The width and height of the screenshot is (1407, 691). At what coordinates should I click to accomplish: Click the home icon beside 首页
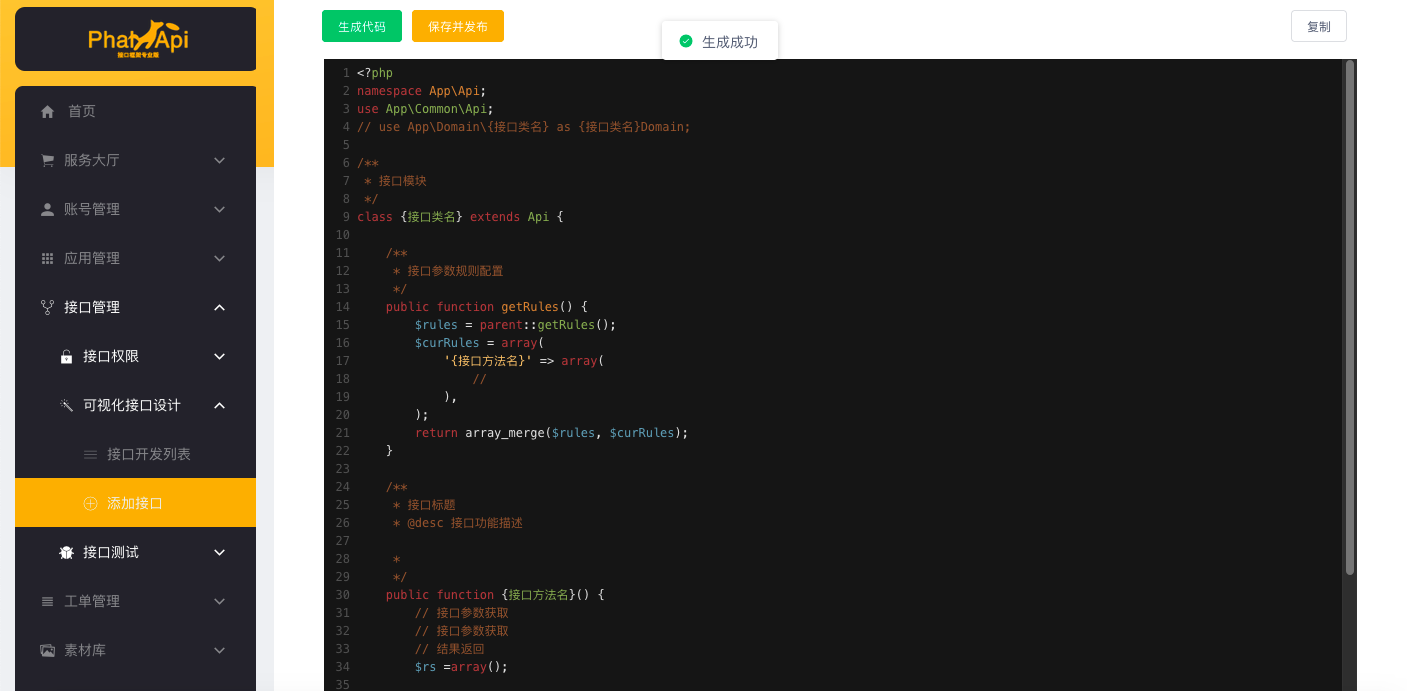[47, 112]
